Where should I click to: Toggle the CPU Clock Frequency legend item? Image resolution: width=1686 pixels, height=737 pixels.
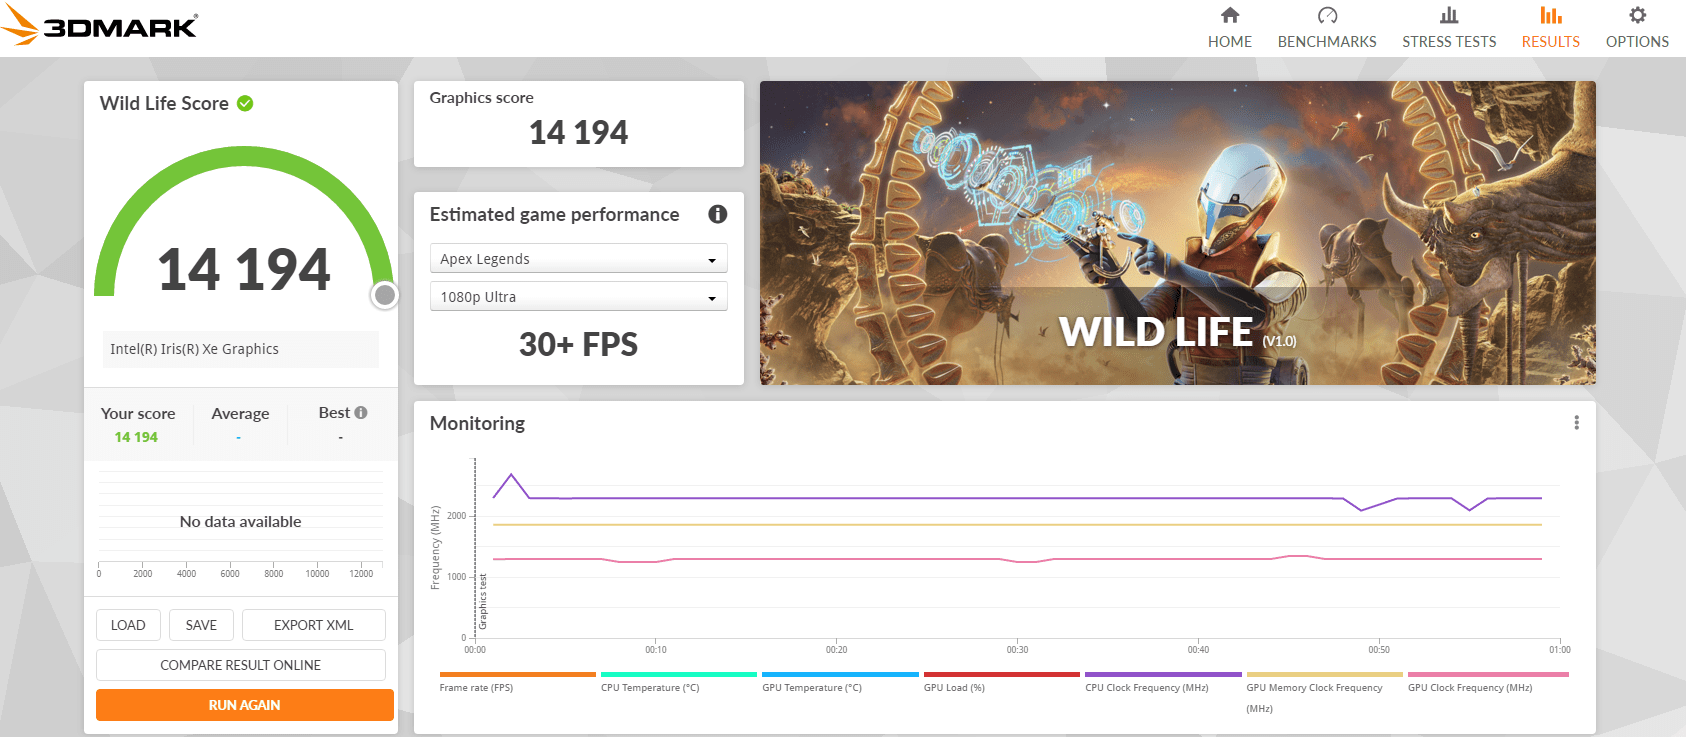(x=1163, y=683)
